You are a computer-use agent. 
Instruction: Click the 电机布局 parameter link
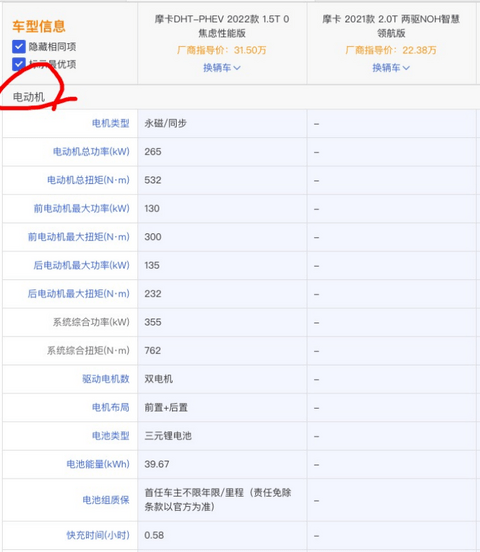pyautogui.click(x=111, y=407)
